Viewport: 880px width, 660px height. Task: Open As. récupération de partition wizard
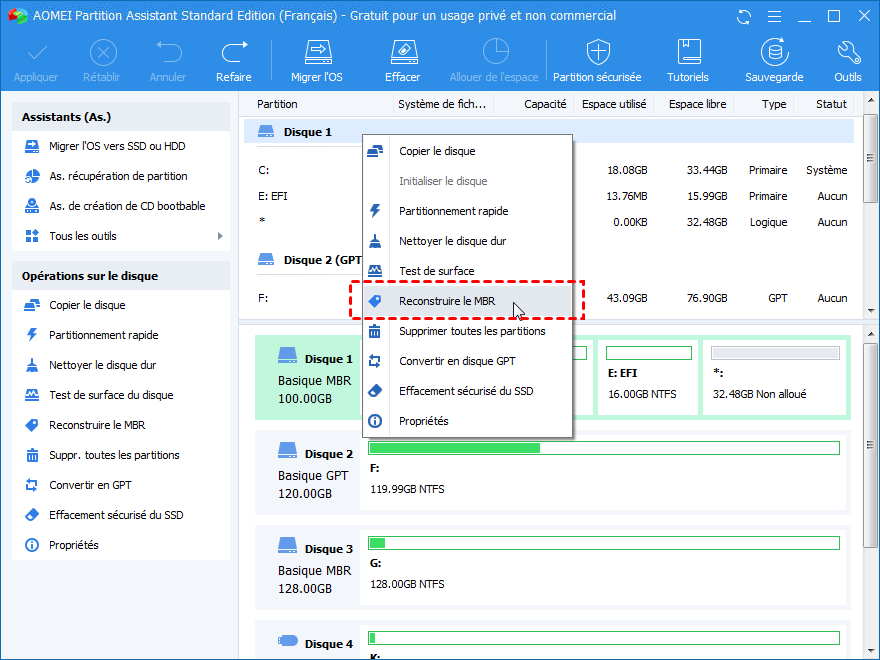(x=118, y=176)
